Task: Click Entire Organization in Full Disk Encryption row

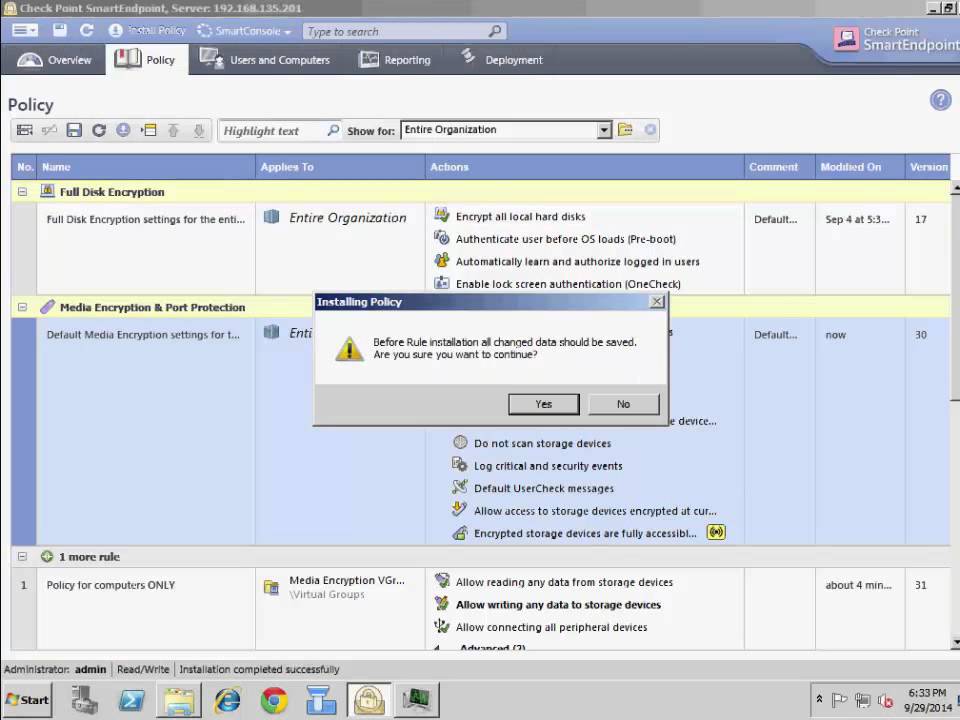Action: pos(347,218)
